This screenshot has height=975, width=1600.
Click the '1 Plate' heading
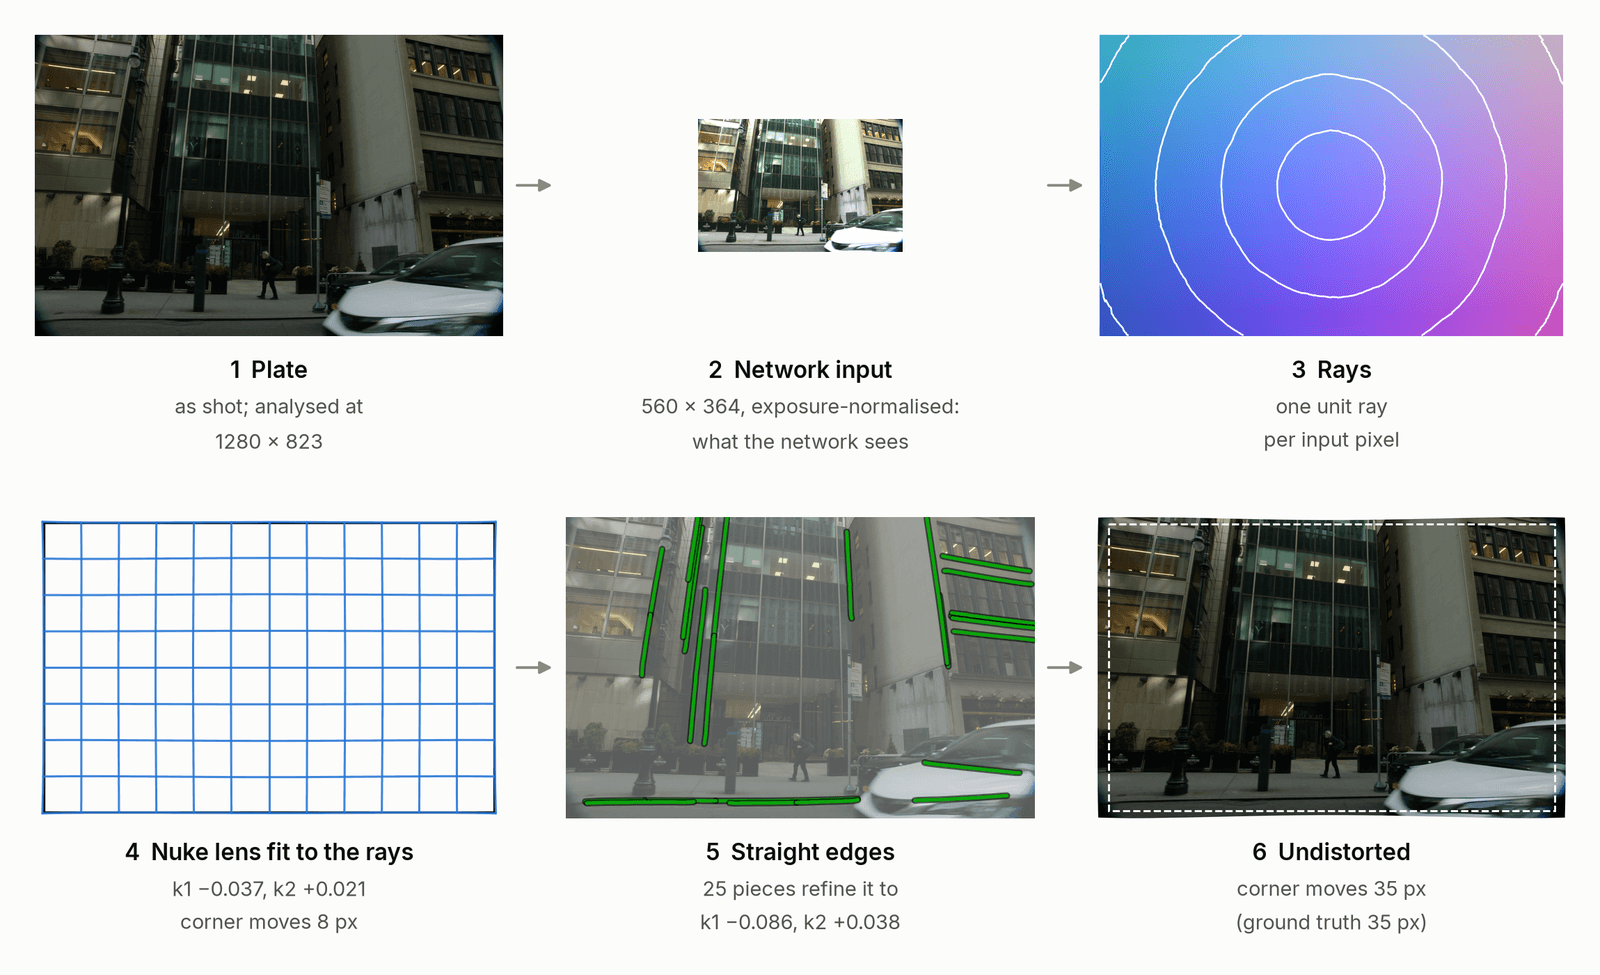click(269, 370)
